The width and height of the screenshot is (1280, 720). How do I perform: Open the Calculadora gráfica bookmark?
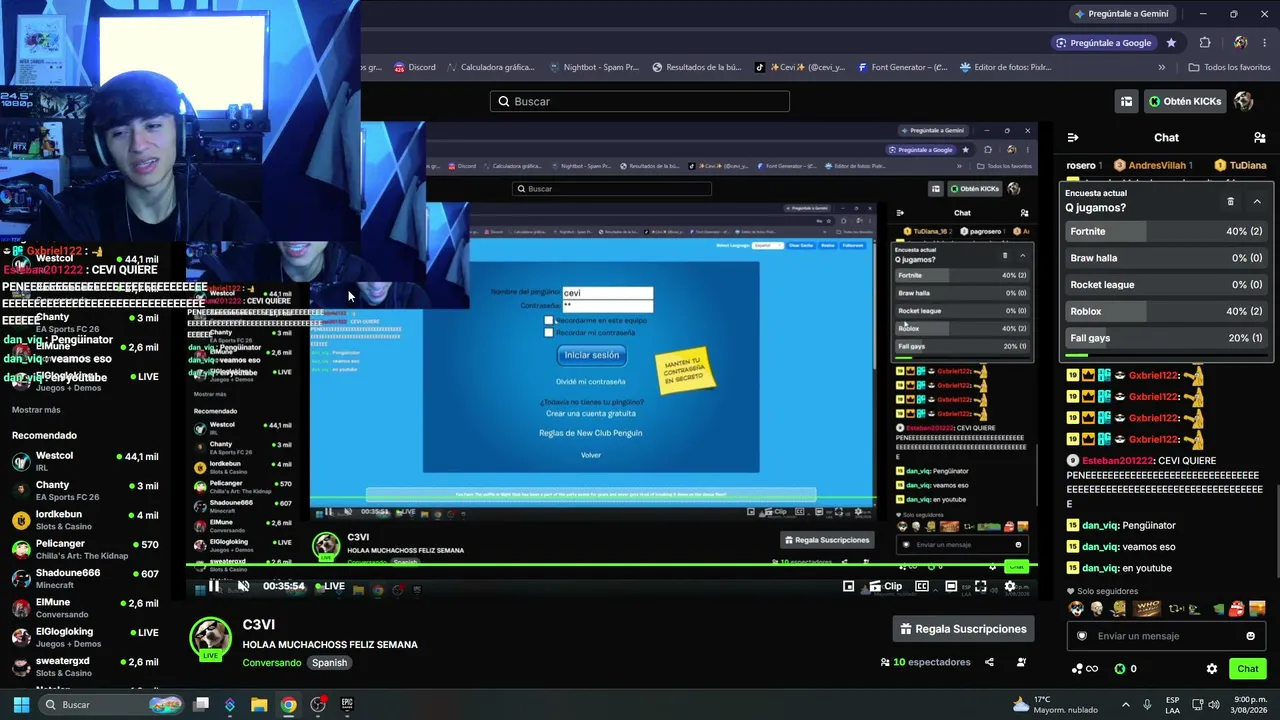point(490,67)
